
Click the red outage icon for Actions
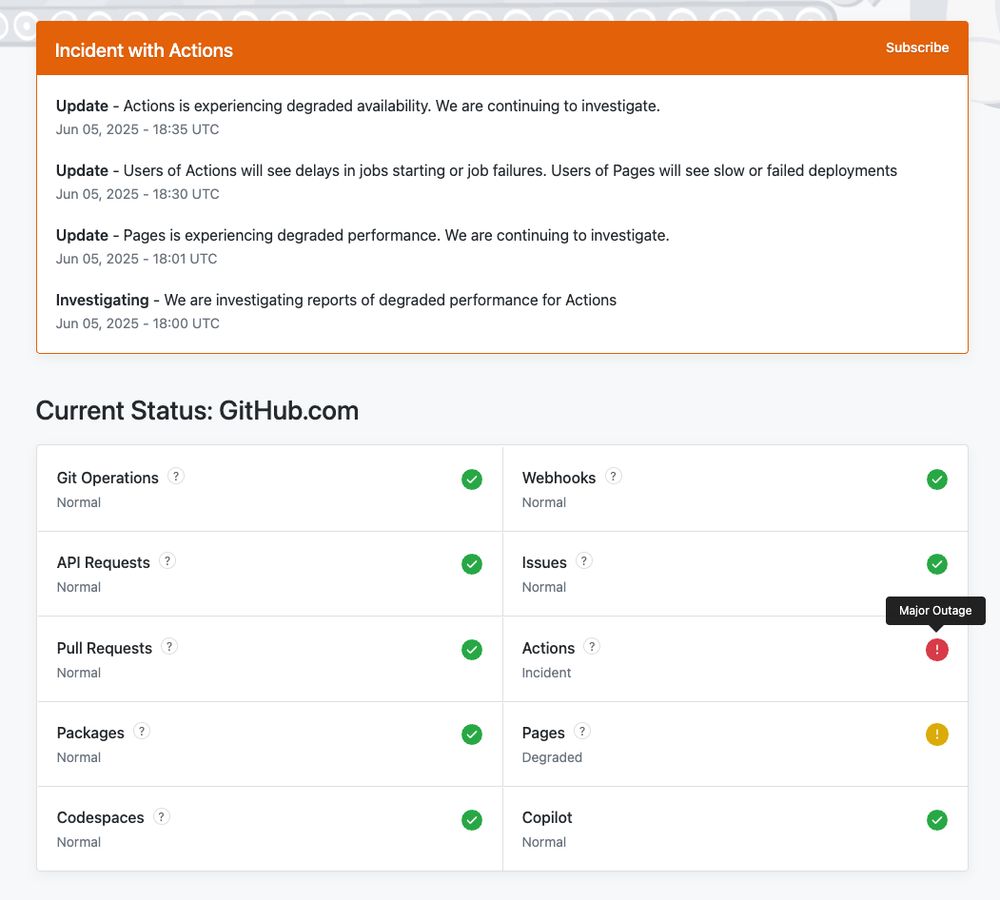(x=937, y=649)
